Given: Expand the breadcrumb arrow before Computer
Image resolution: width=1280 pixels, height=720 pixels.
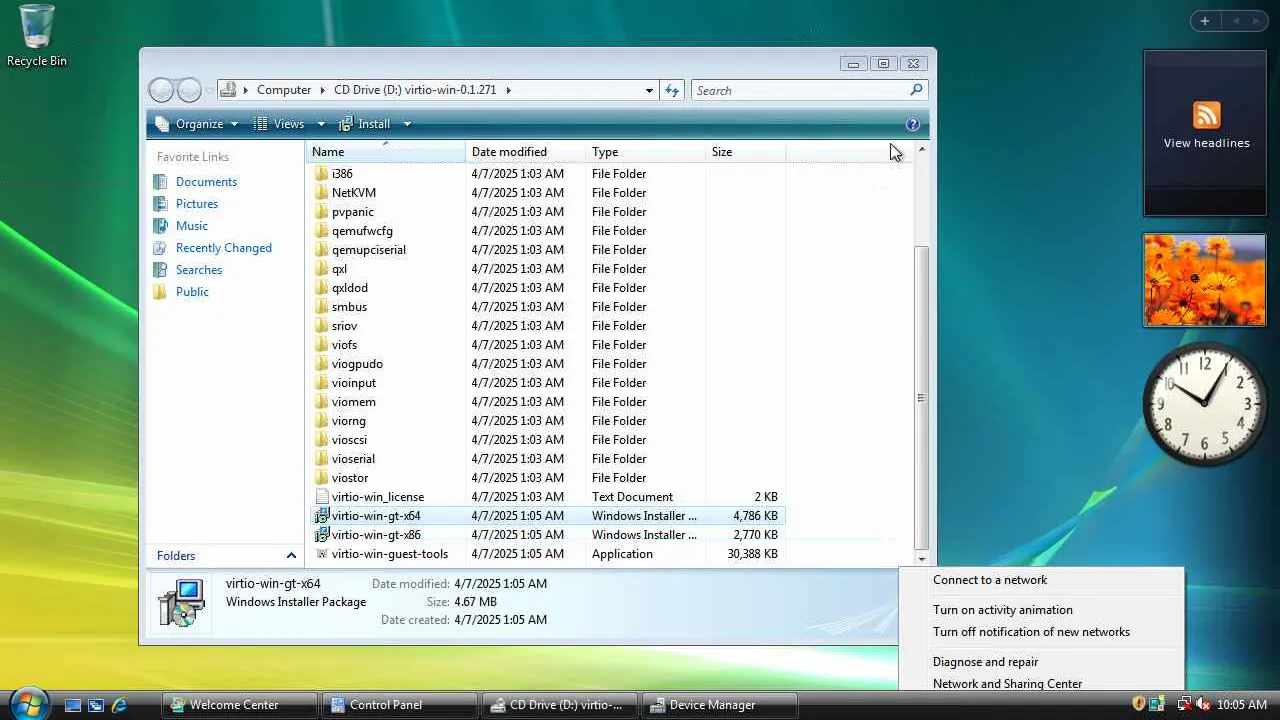Looking at the screenshot, I should (246, 90).
